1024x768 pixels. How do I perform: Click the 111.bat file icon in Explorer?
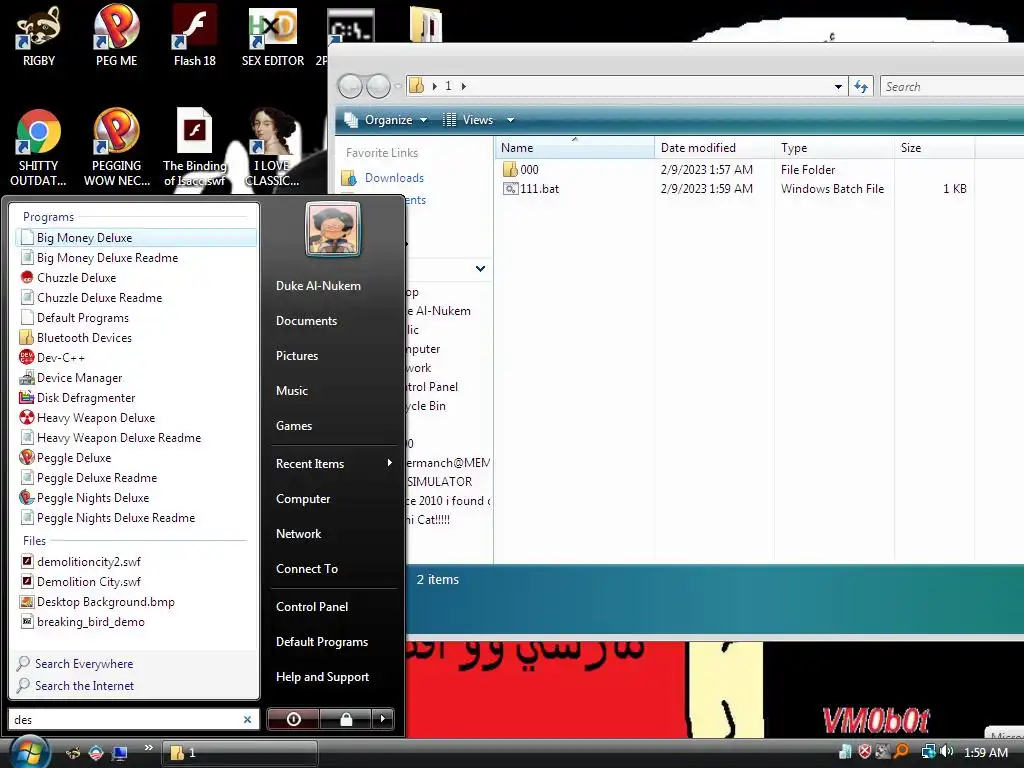tap(511, 189)
